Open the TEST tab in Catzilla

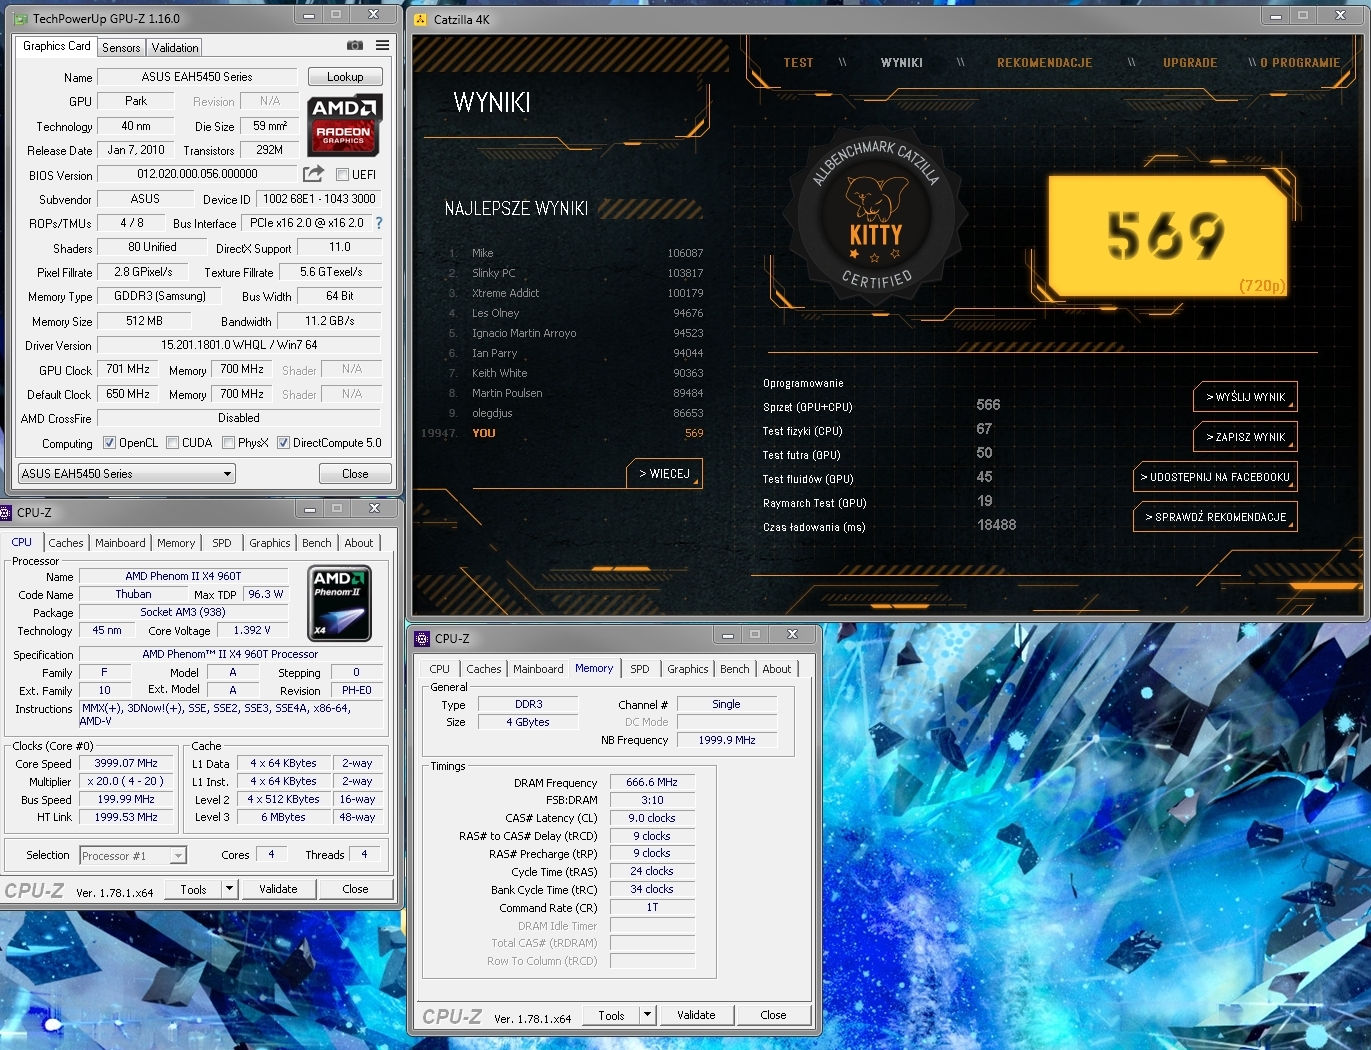pyautogui.click(x=798, y=63)
